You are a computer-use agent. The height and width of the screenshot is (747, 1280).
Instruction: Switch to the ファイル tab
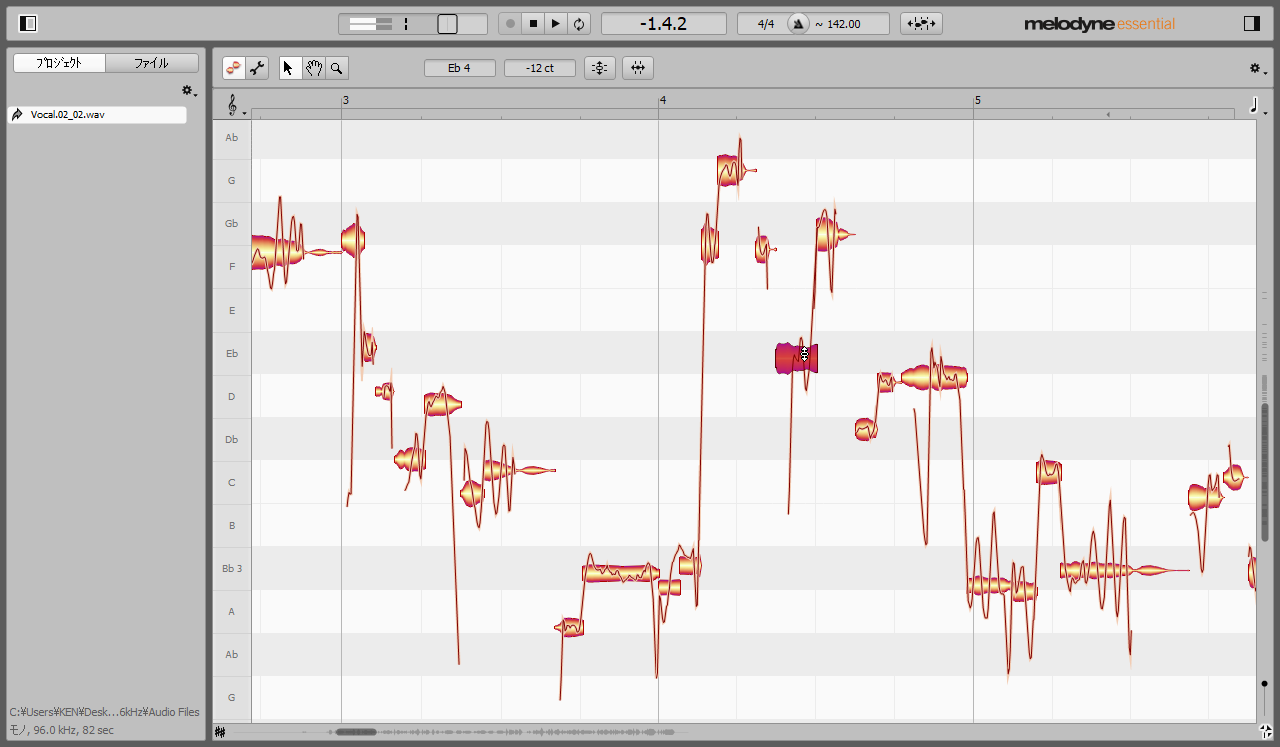point(152,63)
